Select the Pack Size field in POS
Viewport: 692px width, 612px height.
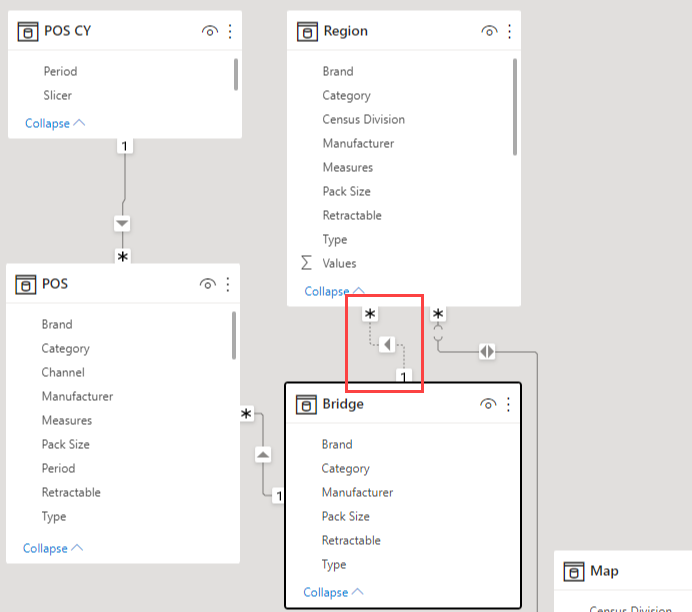click(x=65, y=444)
